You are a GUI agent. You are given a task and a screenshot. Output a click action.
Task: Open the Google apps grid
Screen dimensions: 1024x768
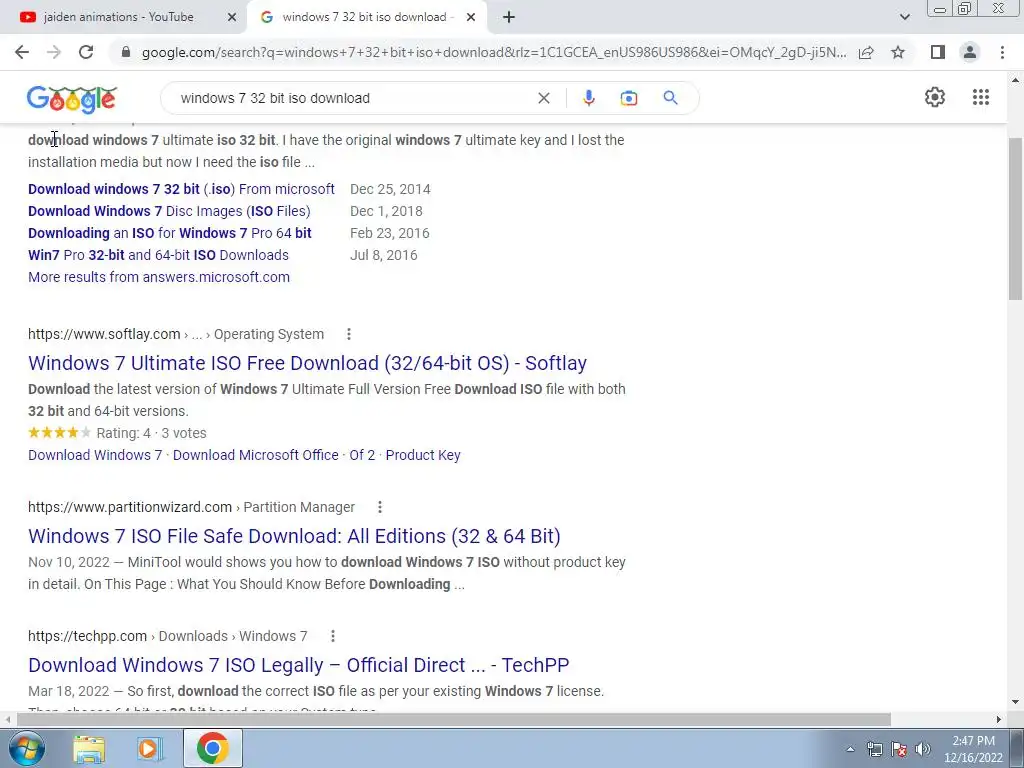(981, 97)
